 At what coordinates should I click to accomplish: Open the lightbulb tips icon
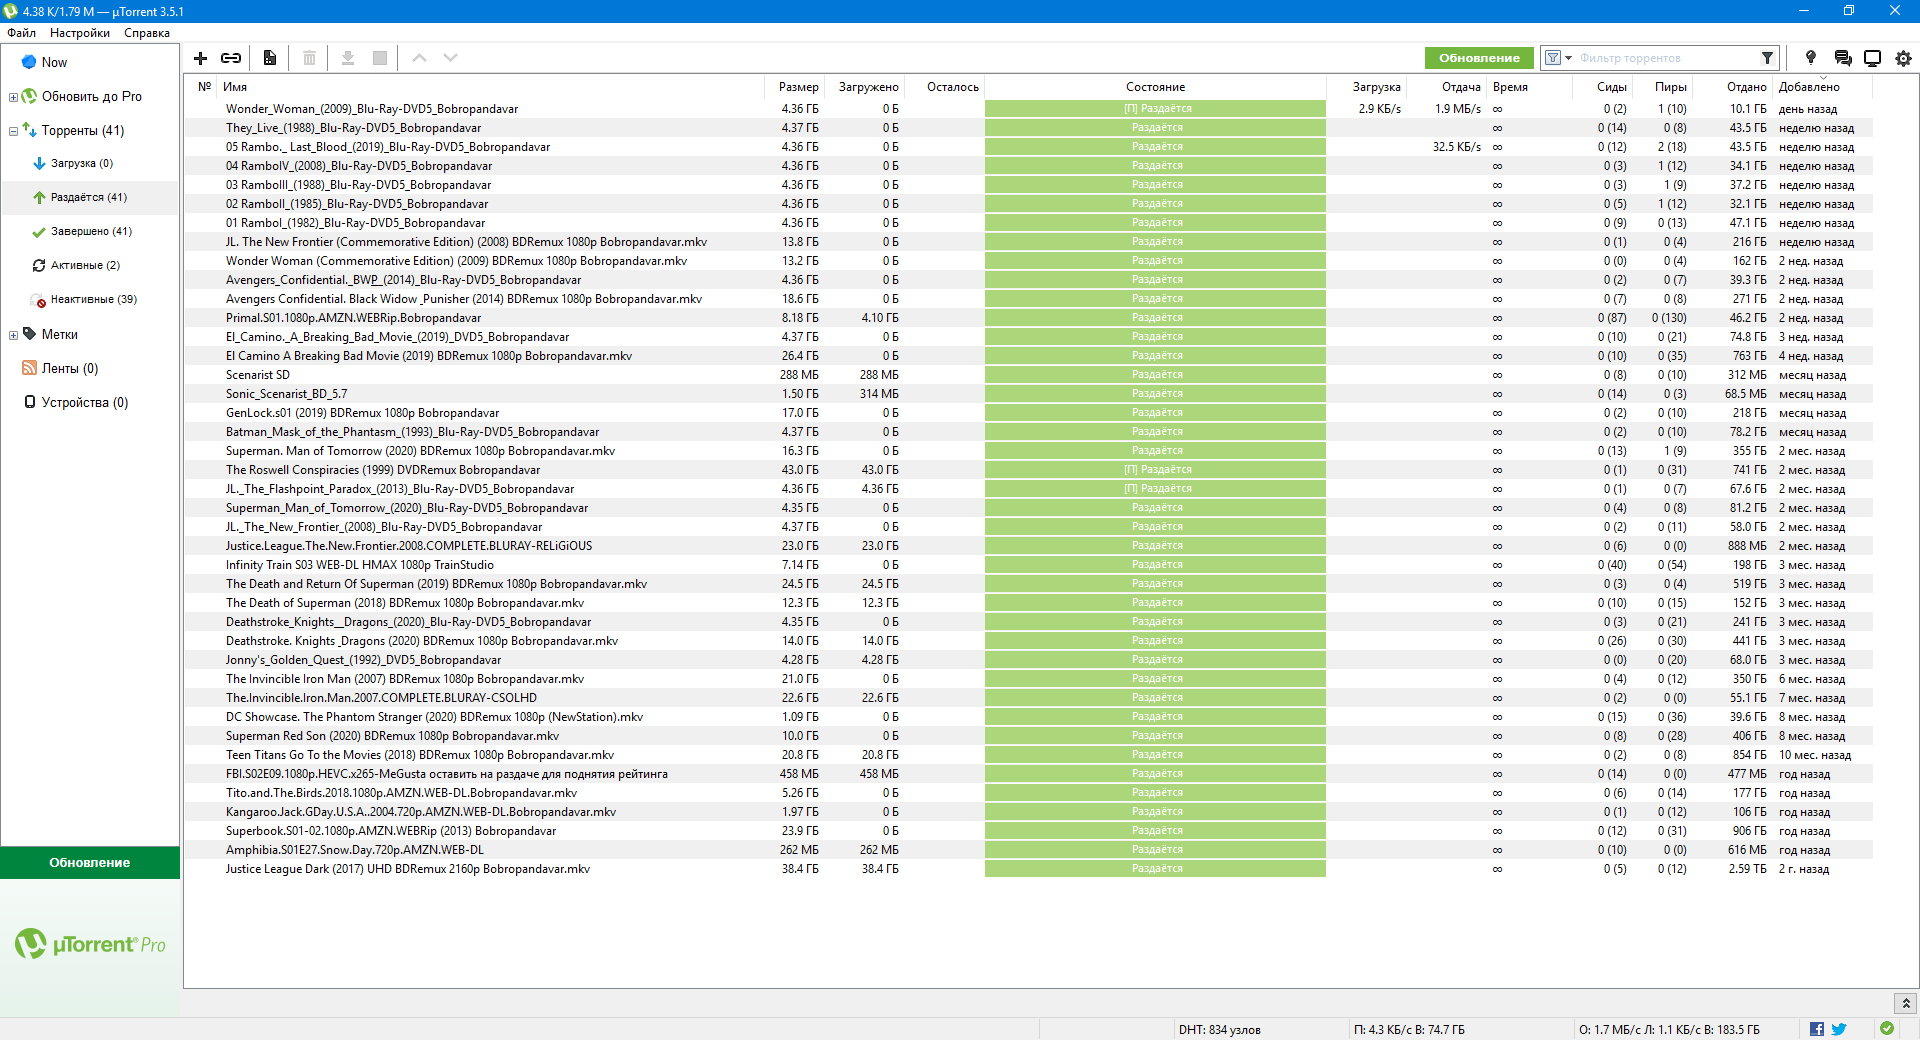pos(1810,58)
